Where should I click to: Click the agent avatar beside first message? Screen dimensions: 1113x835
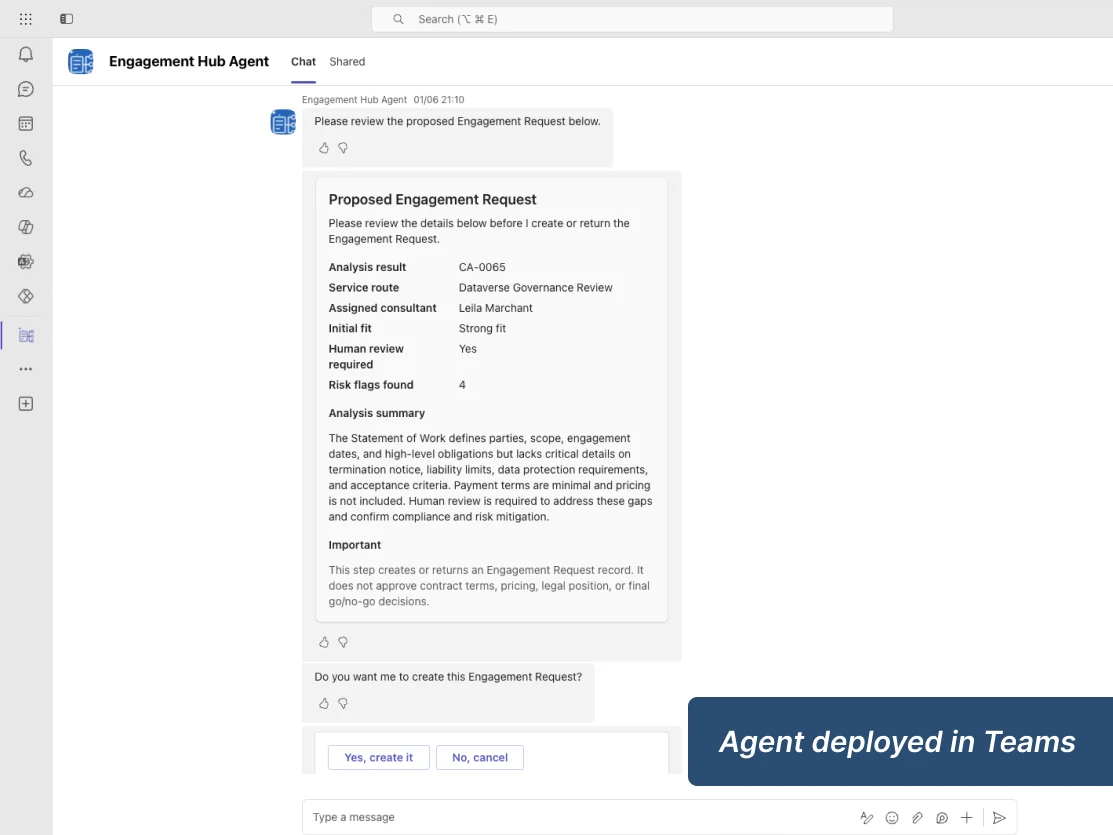[x=283, y=122]
